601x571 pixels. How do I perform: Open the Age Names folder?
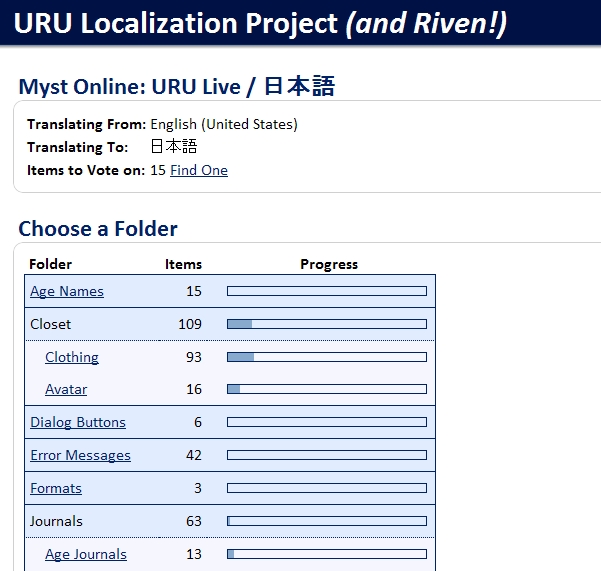pyautogui.click(x=67, y=291)
